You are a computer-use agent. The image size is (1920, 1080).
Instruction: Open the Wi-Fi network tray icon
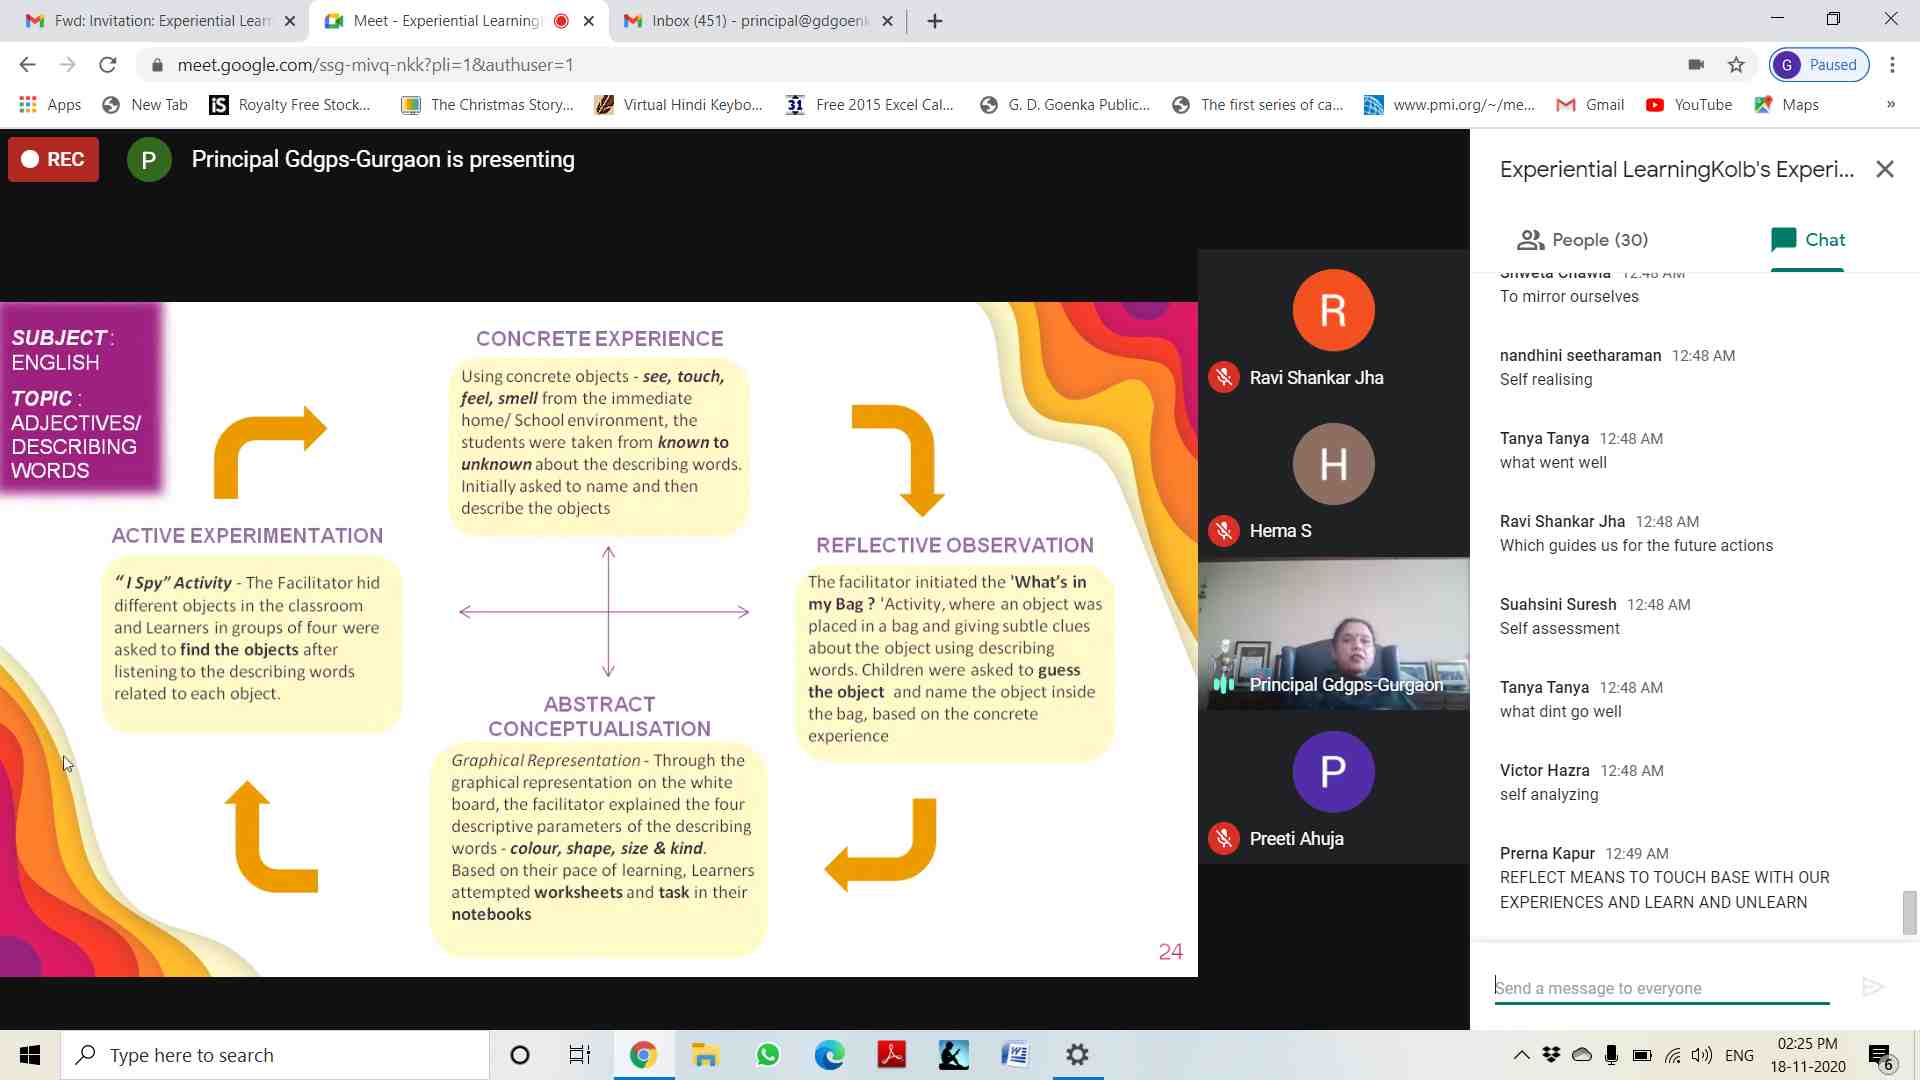(1673, 1055)
